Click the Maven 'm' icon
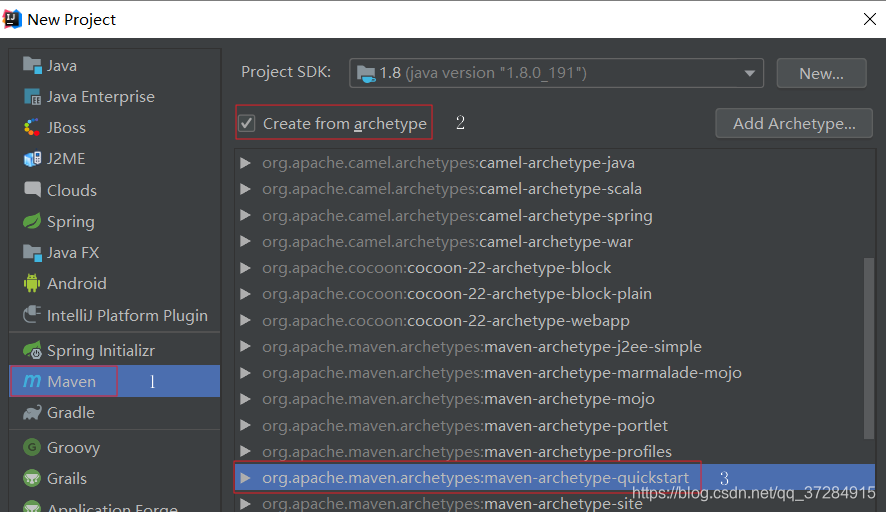Image resolution: width=886 pixels, height=512 pixels. pos(32,381)
